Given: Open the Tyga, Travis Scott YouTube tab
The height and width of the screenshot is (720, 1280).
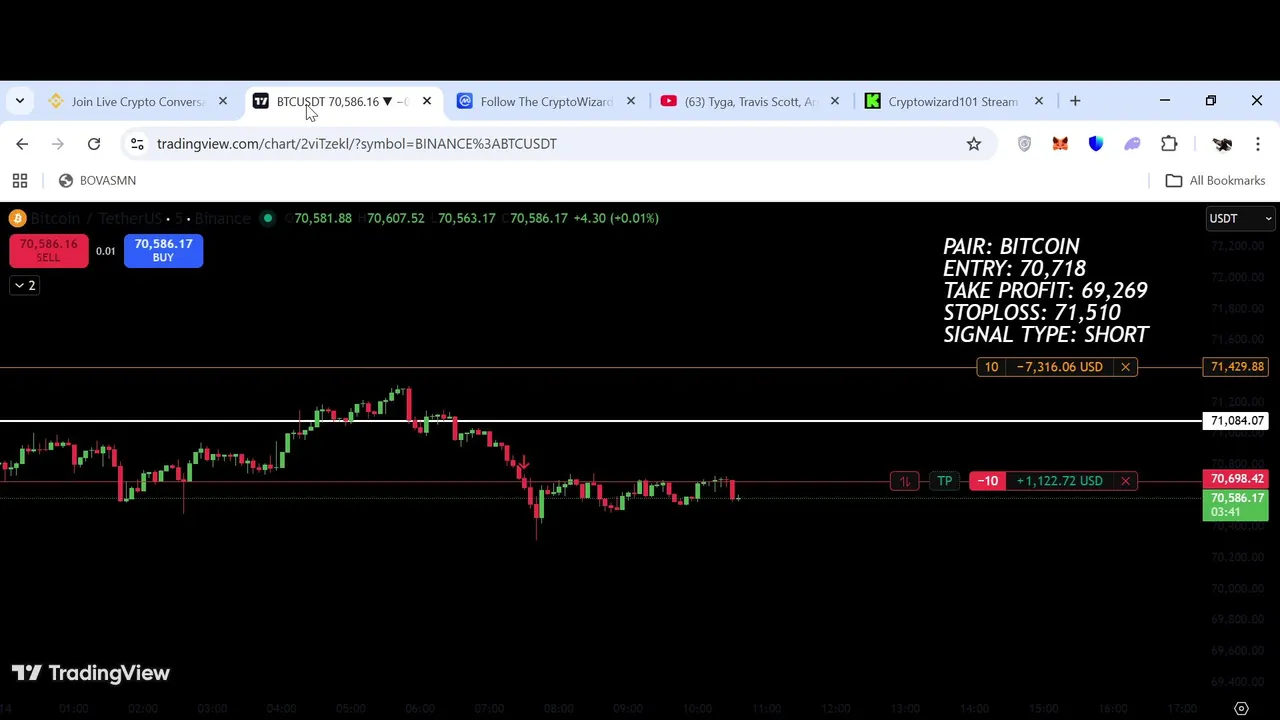Looking at the screenshot, I should pyautogui.click(x=750, y=101).
